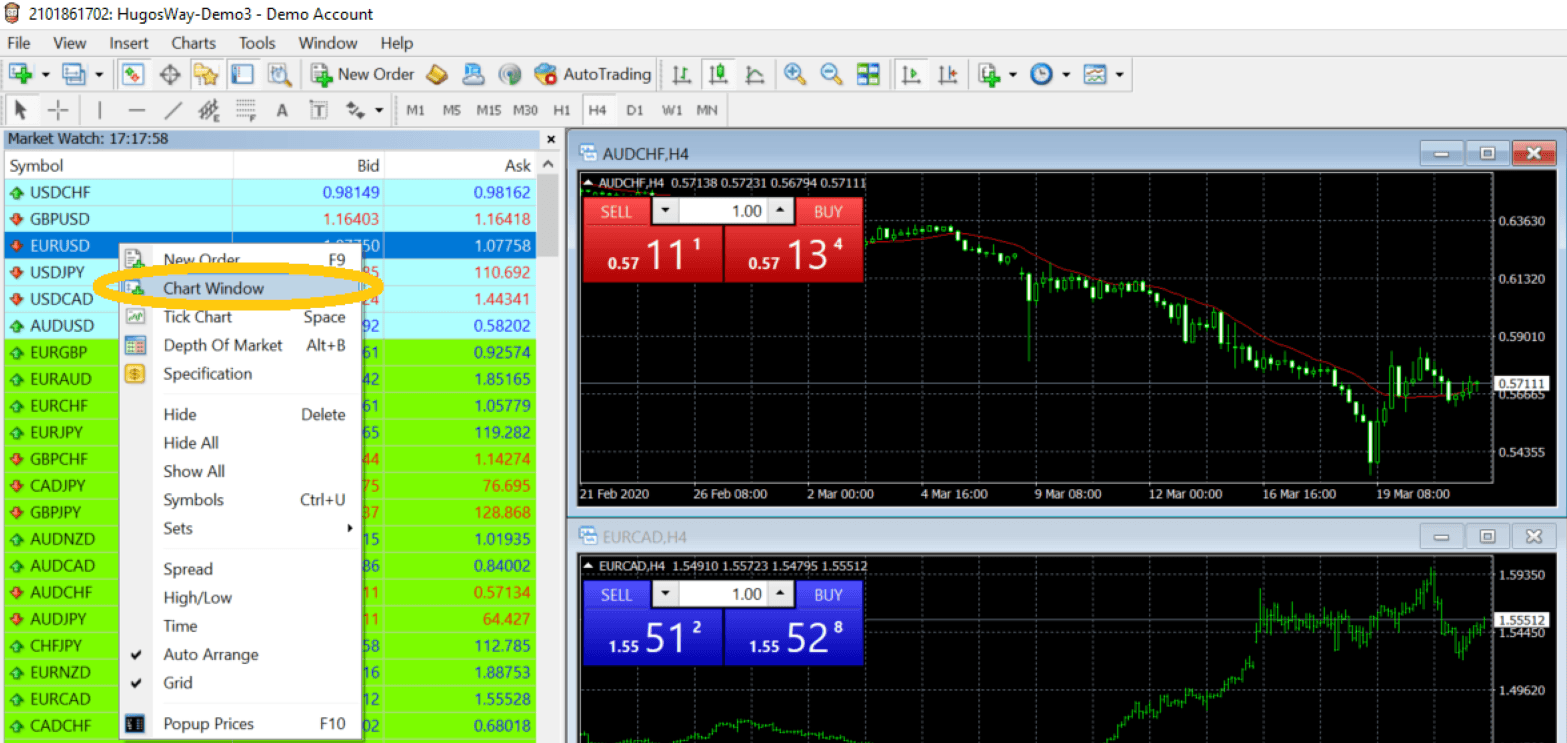
Task: Expand the Templates dropdown arrow
Action: (1119, 74)
